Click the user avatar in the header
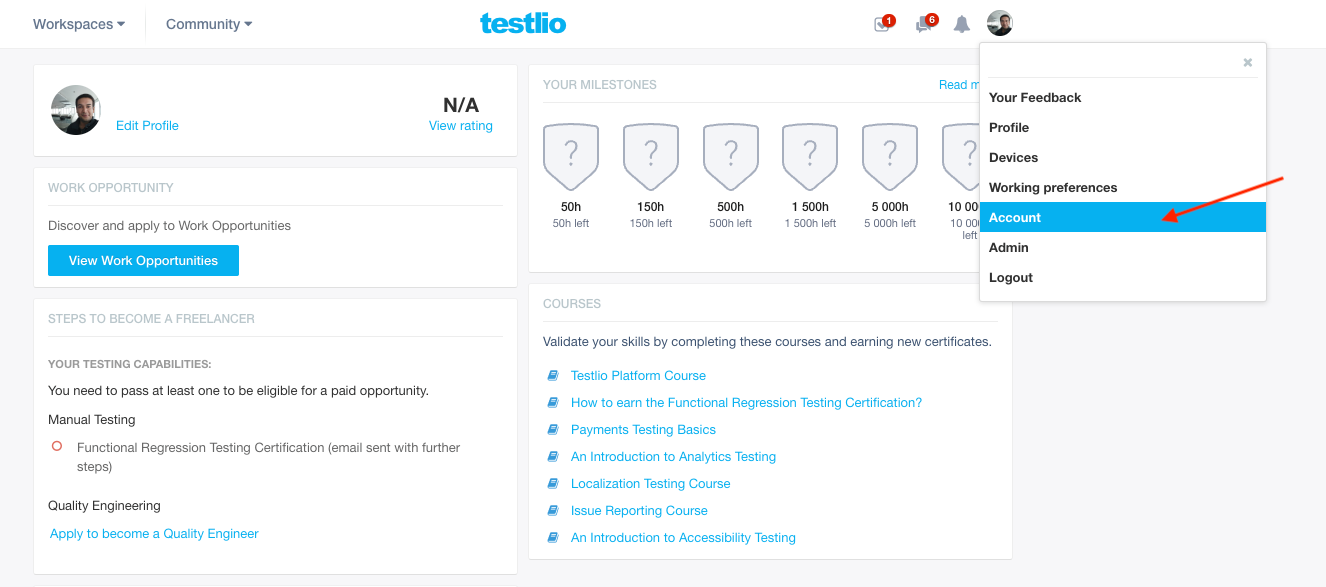The image size is (1326, 587). (x=999, y=23)
